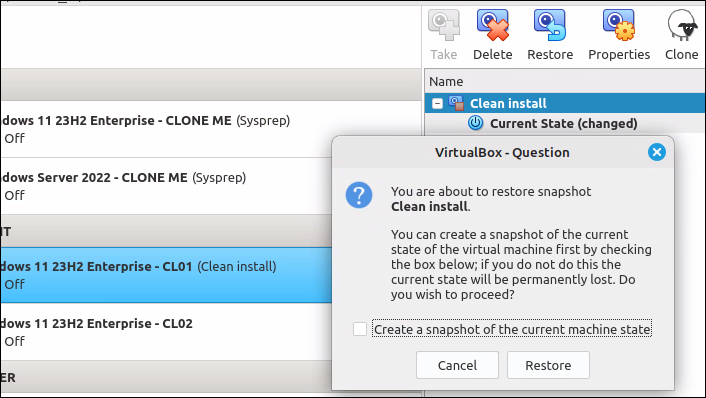
Task: Select Clean install snapshot row
Action: click(x=565, y=104)
